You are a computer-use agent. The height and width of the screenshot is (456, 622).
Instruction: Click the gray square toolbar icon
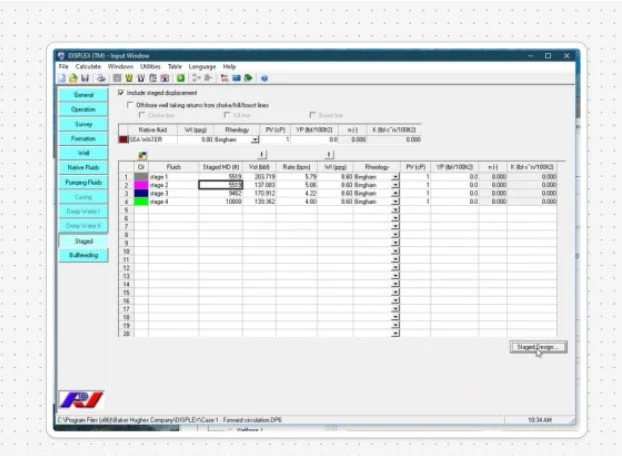117,78
